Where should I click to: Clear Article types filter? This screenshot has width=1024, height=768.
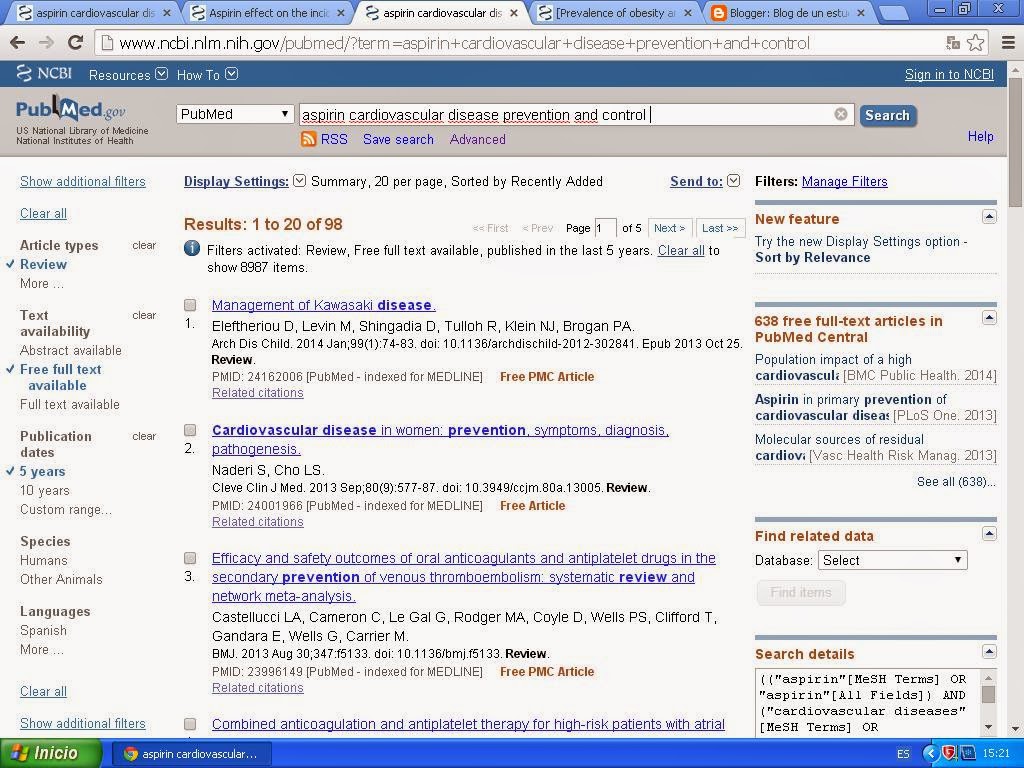[144, 245]
